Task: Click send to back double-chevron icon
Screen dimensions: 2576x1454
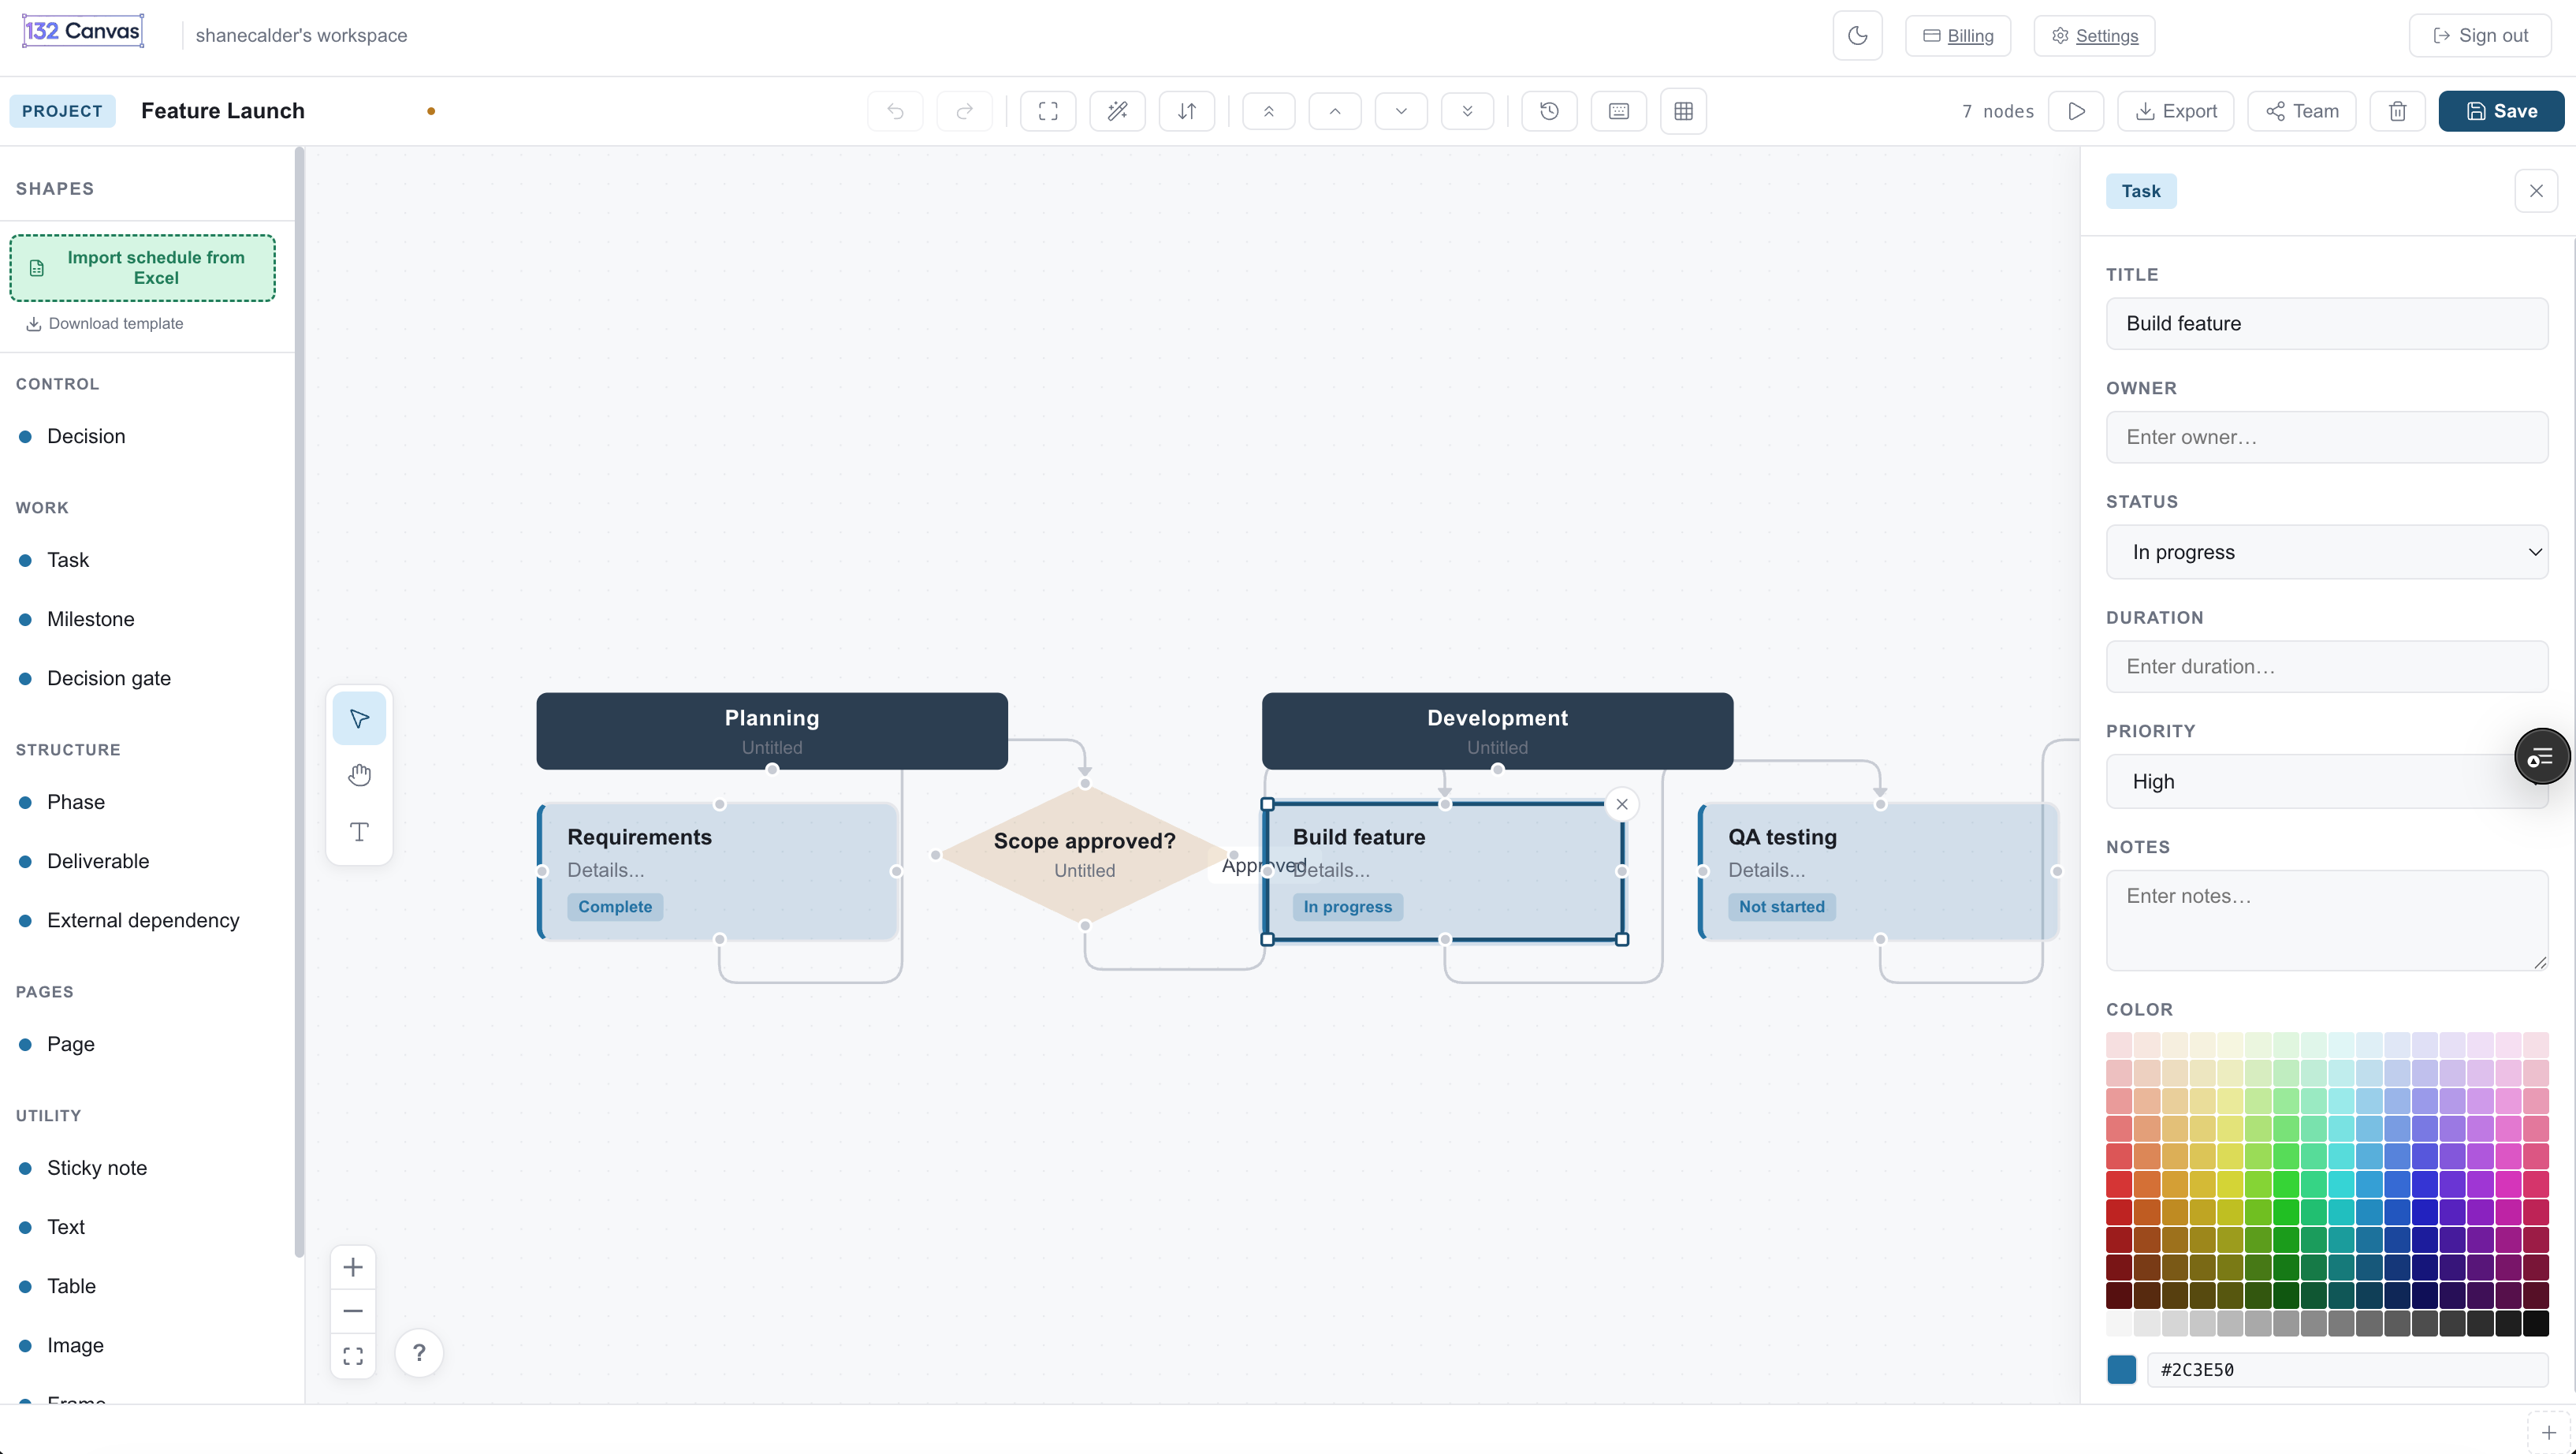Action: pyautogui.click(x=1467, y=111)
